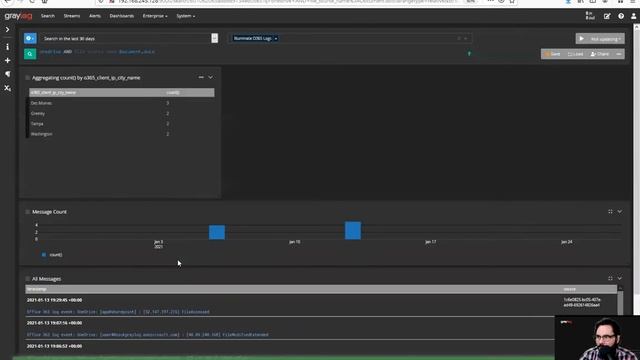Open the Dashboards menu item
This screenshot has height=360, width=640.
[122, 16]
